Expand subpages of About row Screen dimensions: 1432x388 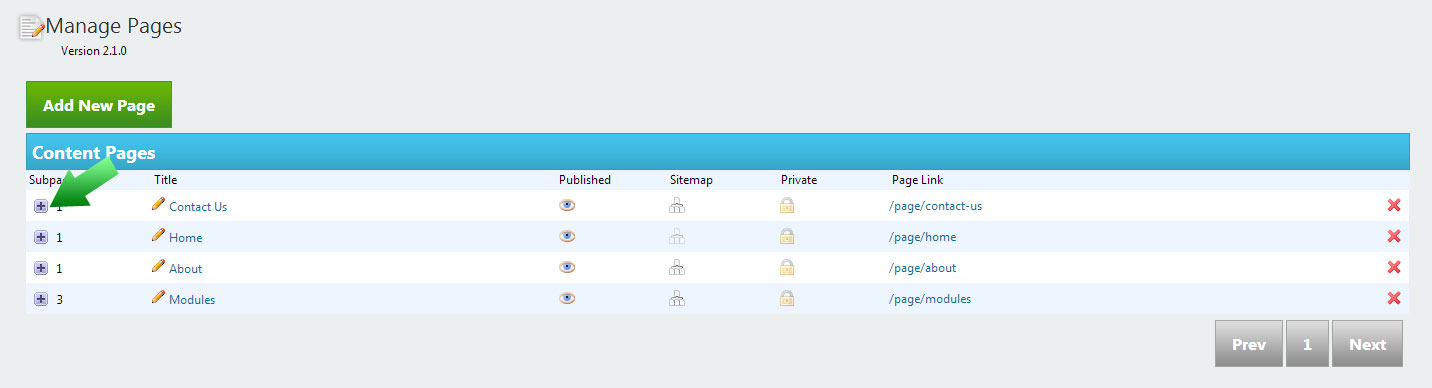[x=41, y=268]
